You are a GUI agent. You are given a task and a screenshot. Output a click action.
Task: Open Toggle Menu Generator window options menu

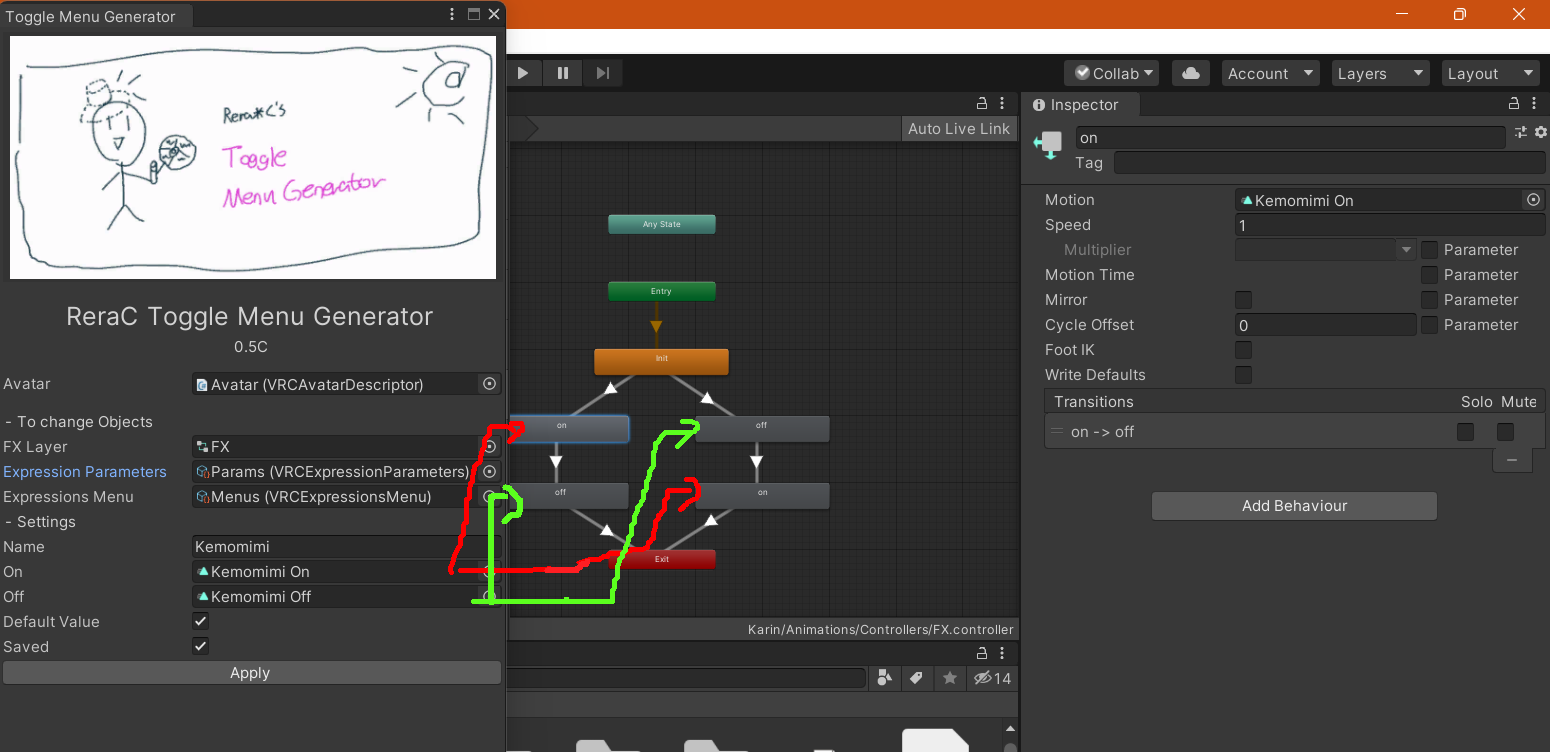point(453,15)
